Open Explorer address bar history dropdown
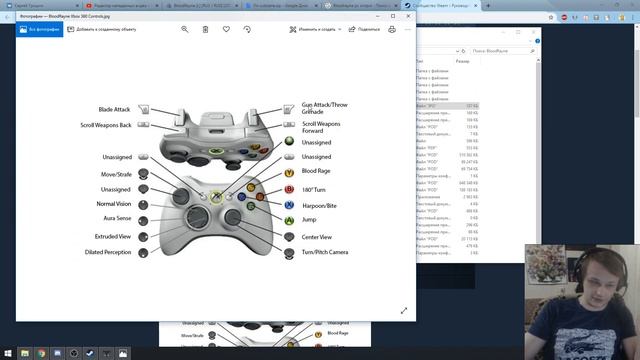This screenshot has height=360, width=640. pyautogui.click(x=457, y=51)
